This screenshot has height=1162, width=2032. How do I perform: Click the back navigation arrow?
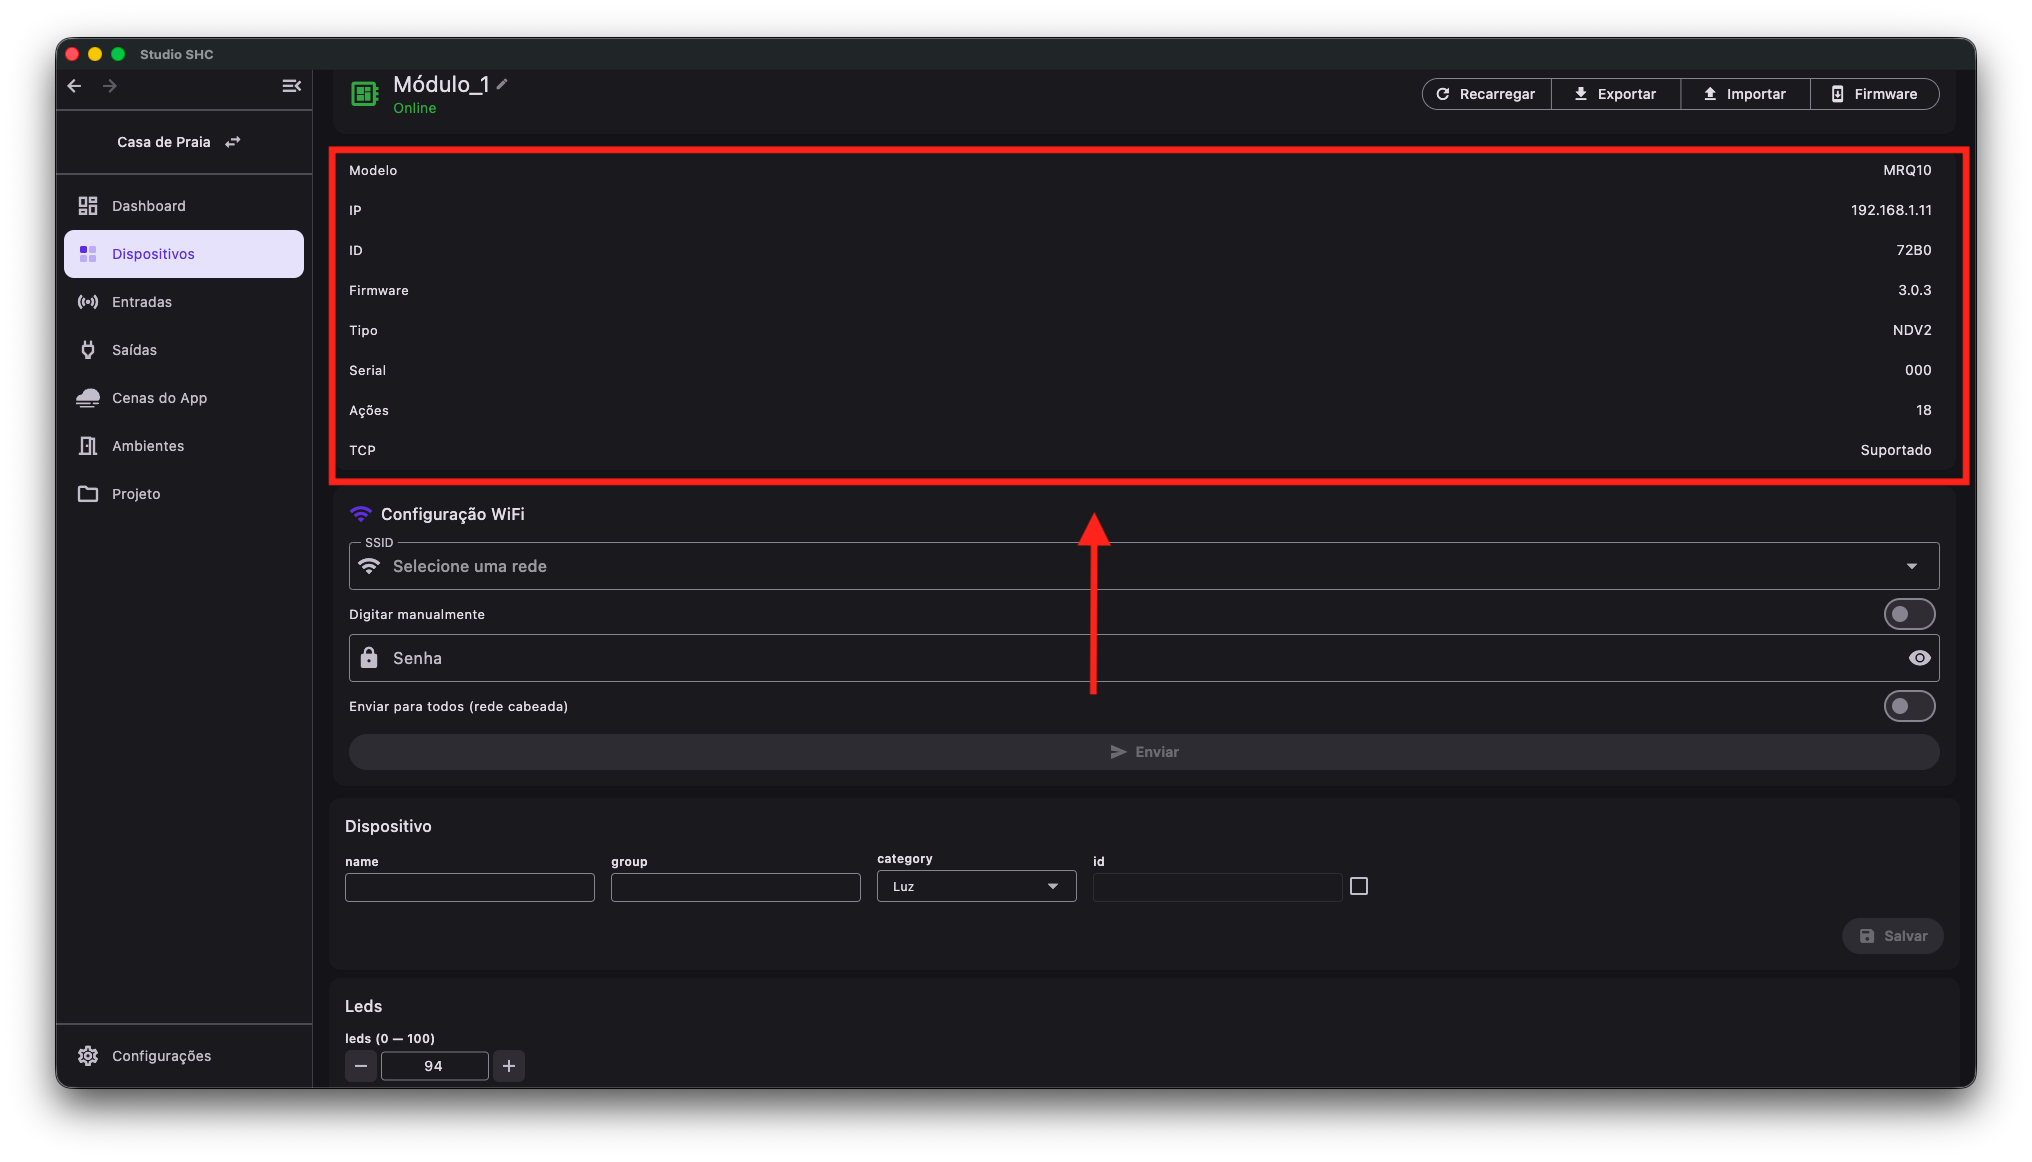[x=74, y=86]
